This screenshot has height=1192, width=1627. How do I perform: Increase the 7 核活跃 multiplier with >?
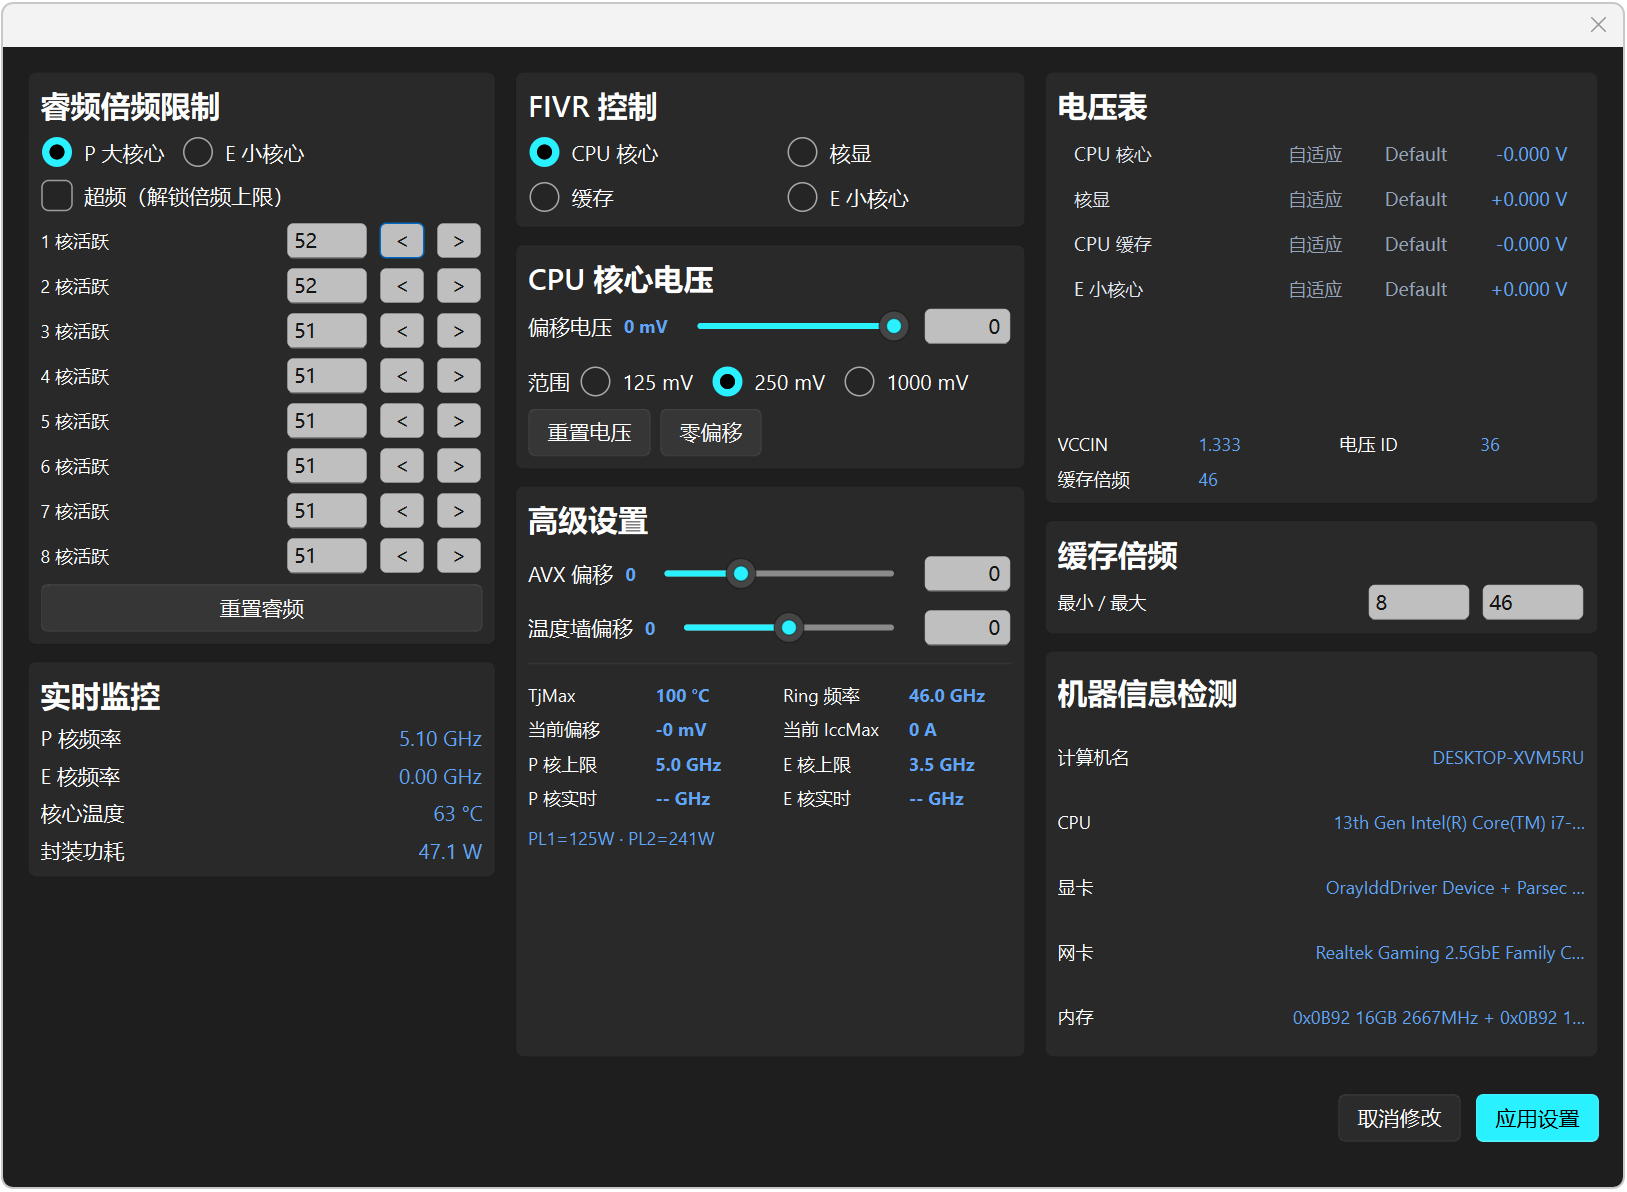click(458, 511)
